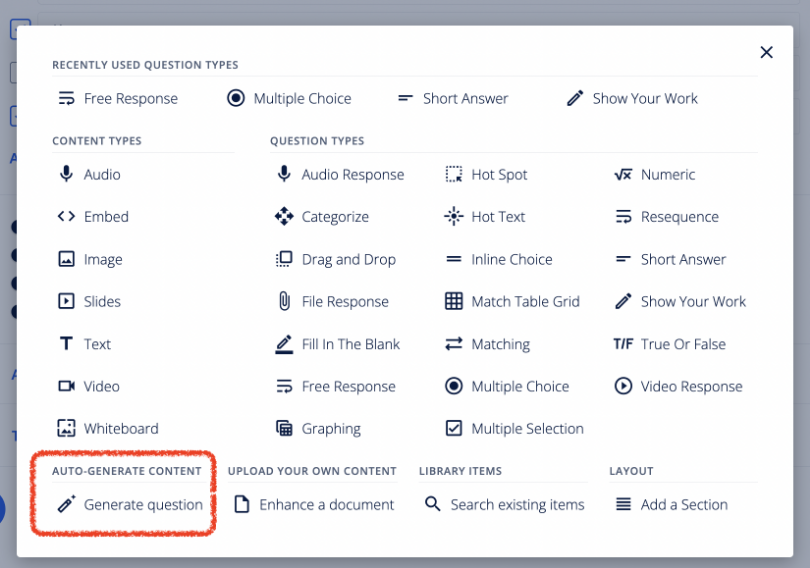Choose the Whiteboard icon

tap(66, 428)
